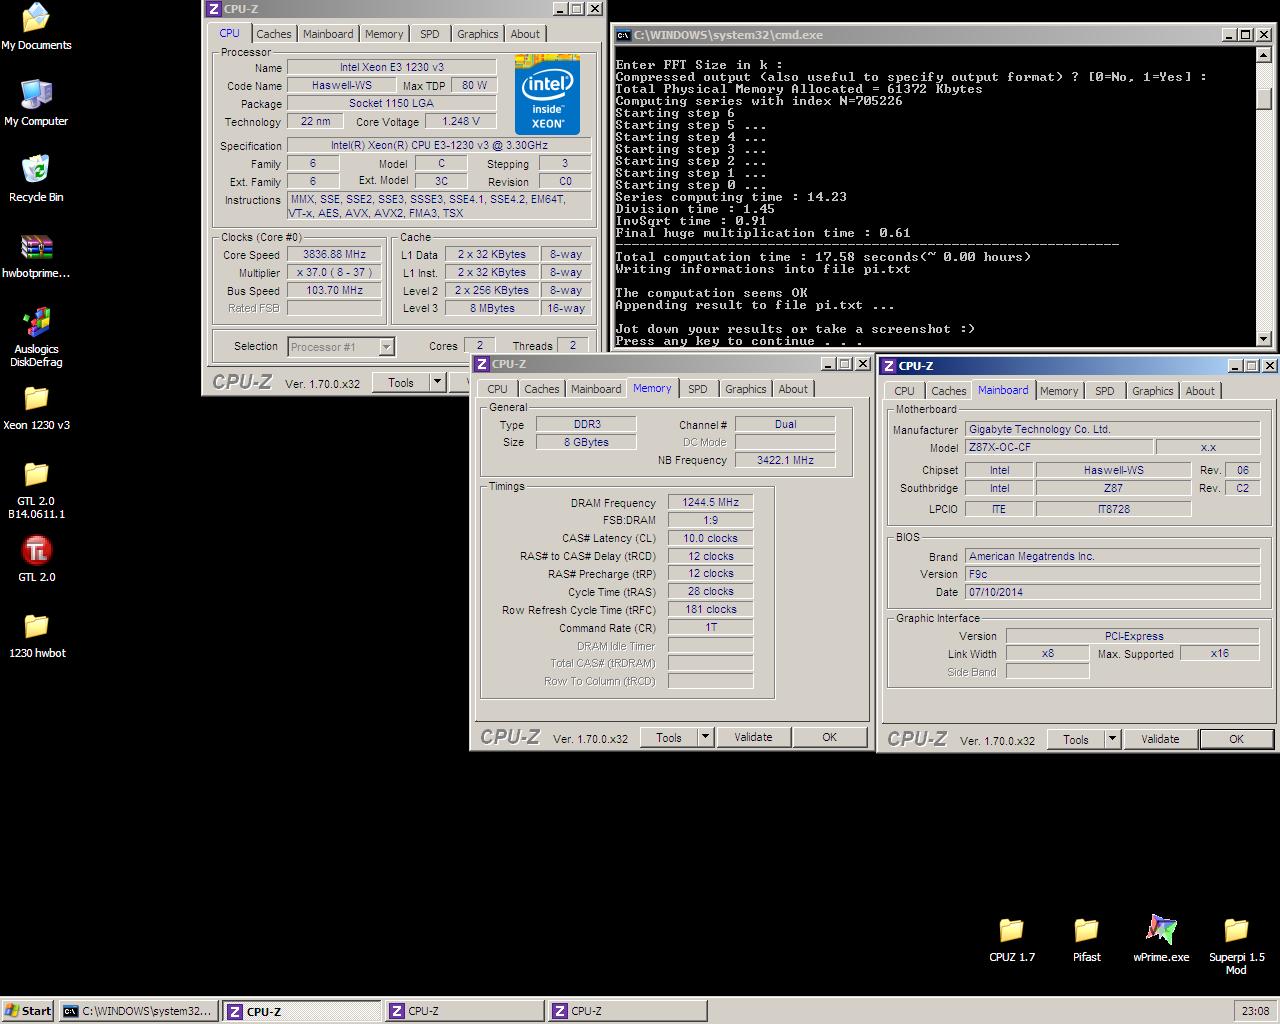Select the Graphics tab in the CPU-Z Mainboard window
The height and width of the screenshot is (1024, 1280).
pyautogui.click(x=1152, y=391)
